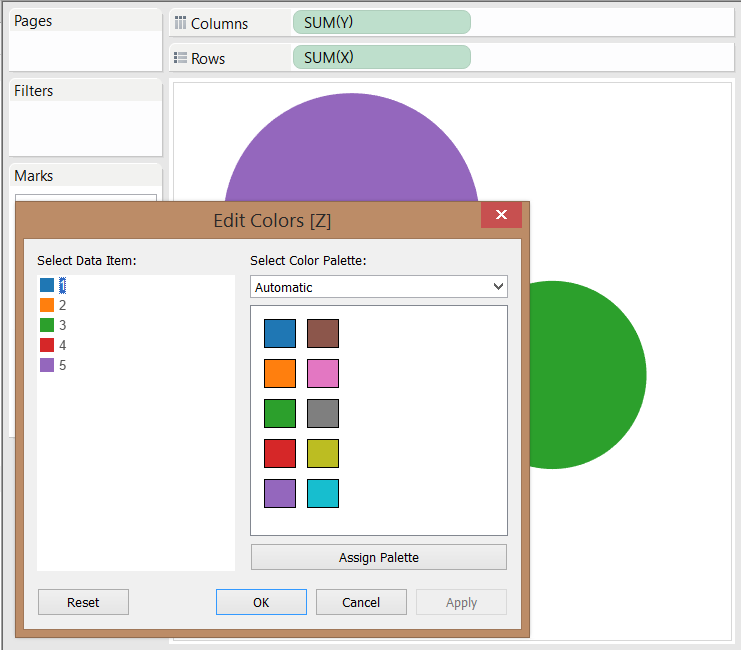This screenshot has height=650, width=741.
Task: Click the SUM(X) pill on Rows
Action: point(381,57)
